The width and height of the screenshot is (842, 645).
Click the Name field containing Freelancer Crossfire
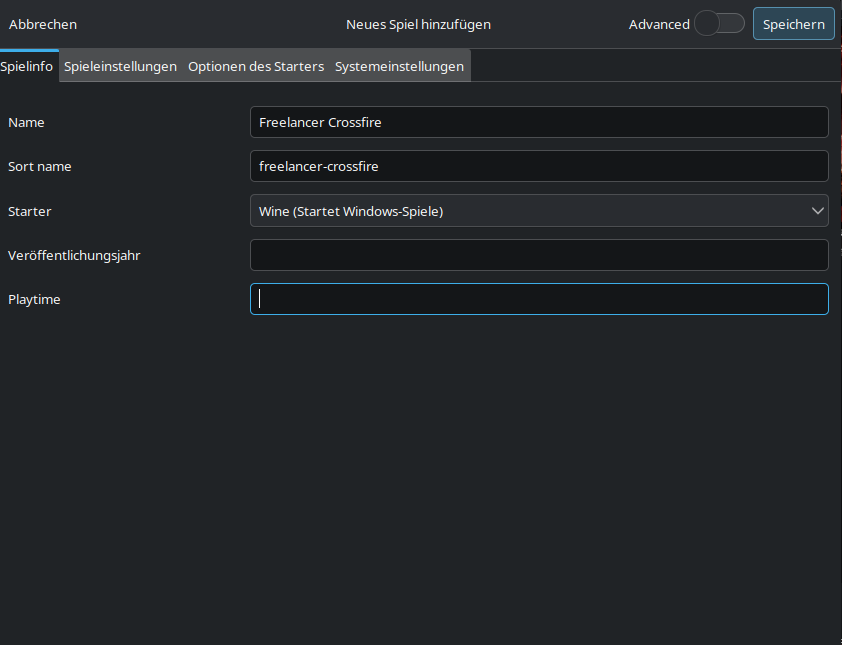539,122
